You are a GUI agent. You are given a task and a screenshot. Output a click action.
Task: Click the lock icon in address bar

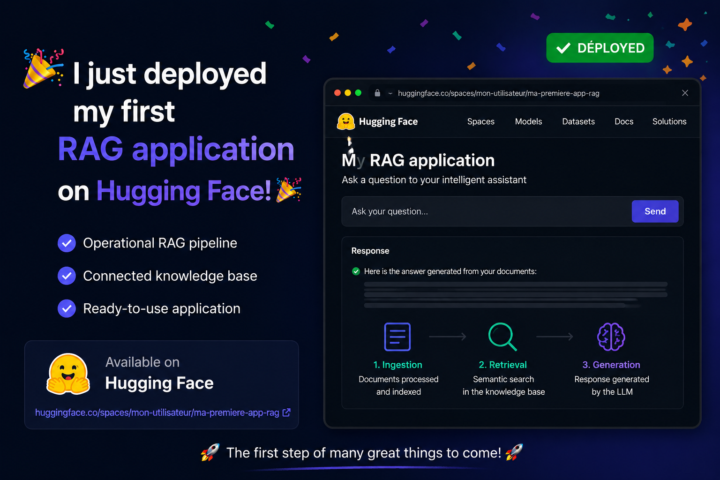(377, 93)
